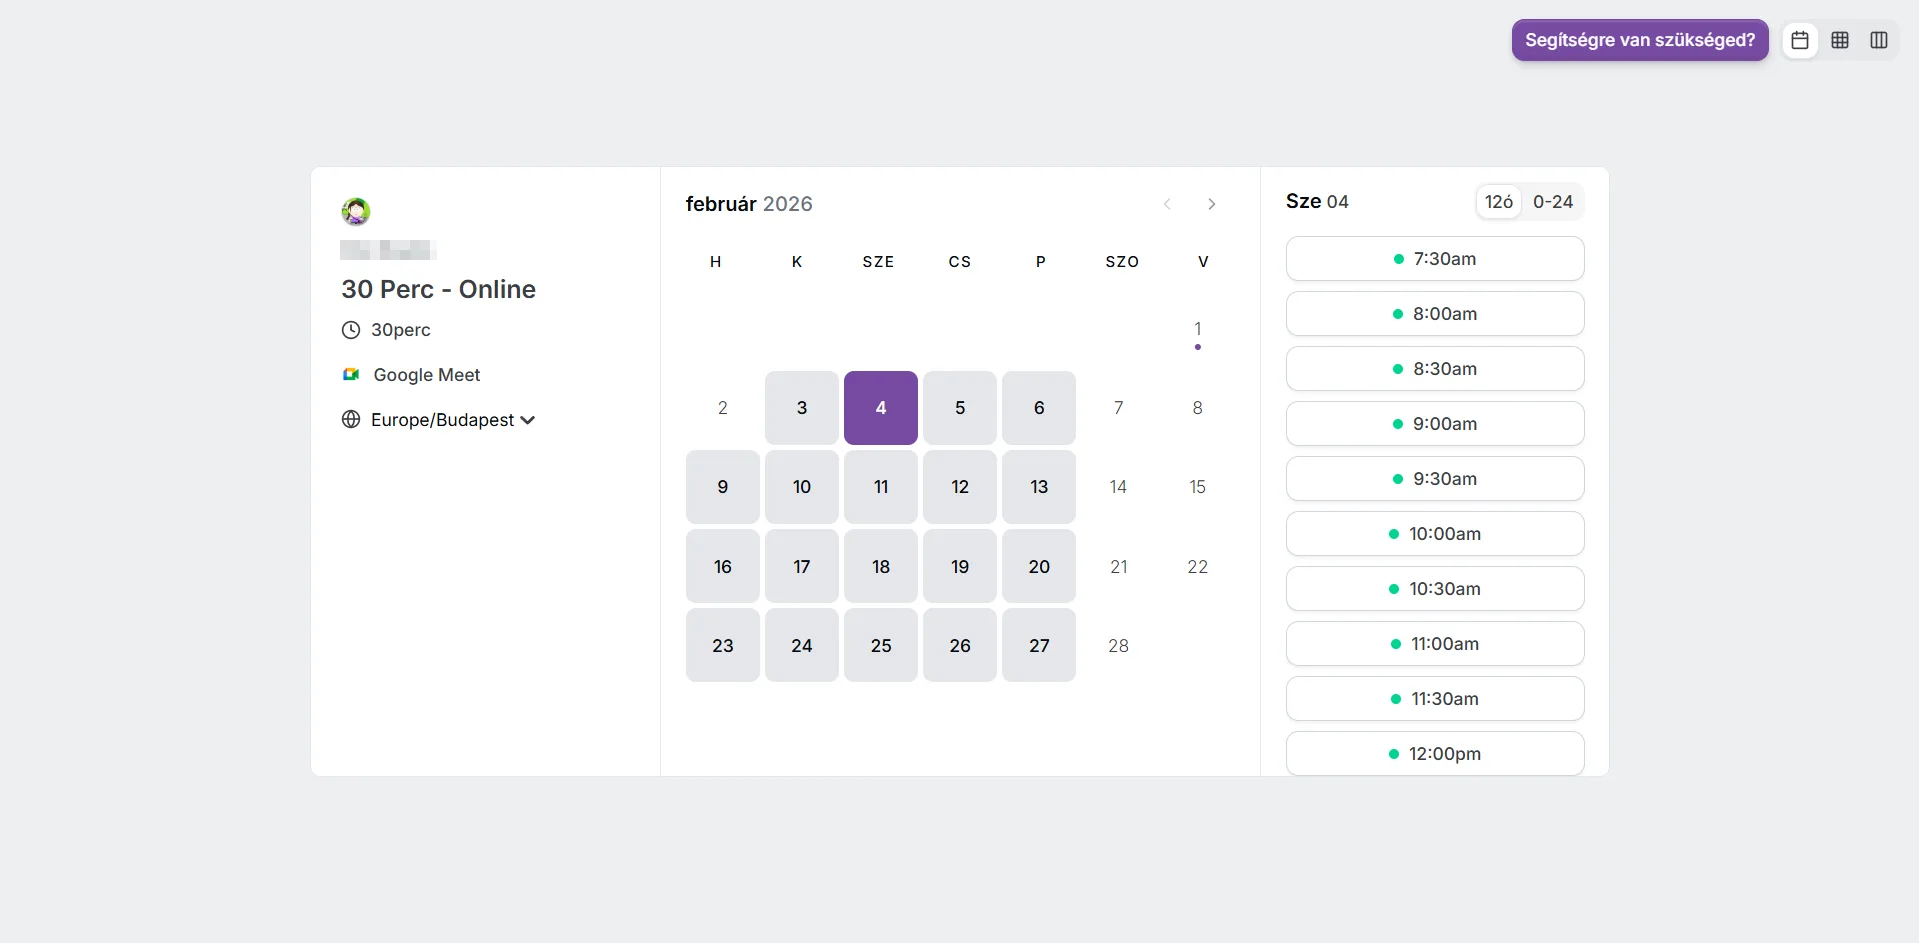The width and height of the screenshot is (1919, 943).
Task: Choose the 9:00am time slot
Action: (x=1435, y=424)
